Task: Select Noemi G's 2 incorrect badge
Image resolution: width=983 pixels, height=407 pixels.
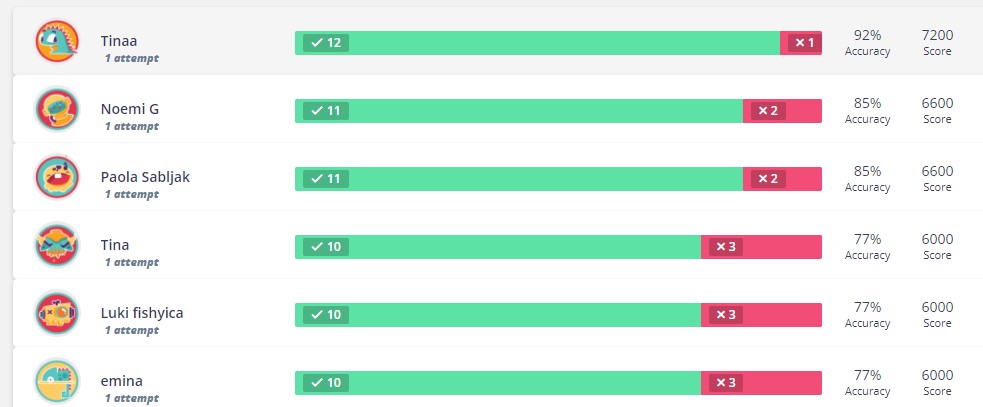Action: pyautogui.click(x=768, y=111)
